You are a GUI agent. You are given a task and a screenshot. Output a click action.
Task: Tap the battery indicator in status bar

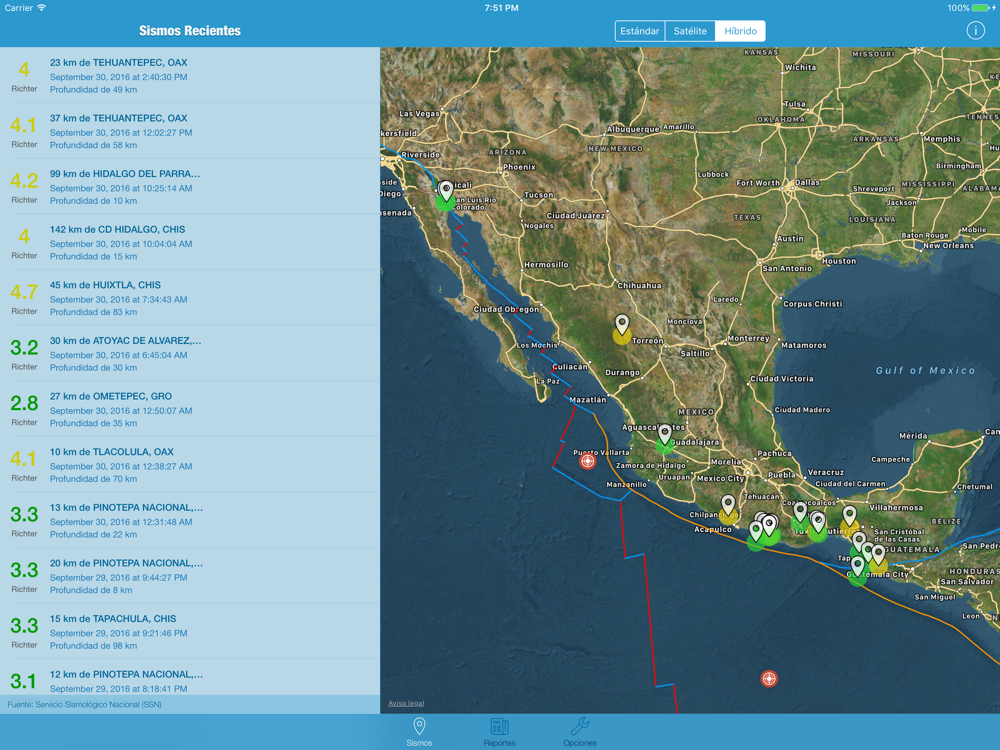[983, 8]
